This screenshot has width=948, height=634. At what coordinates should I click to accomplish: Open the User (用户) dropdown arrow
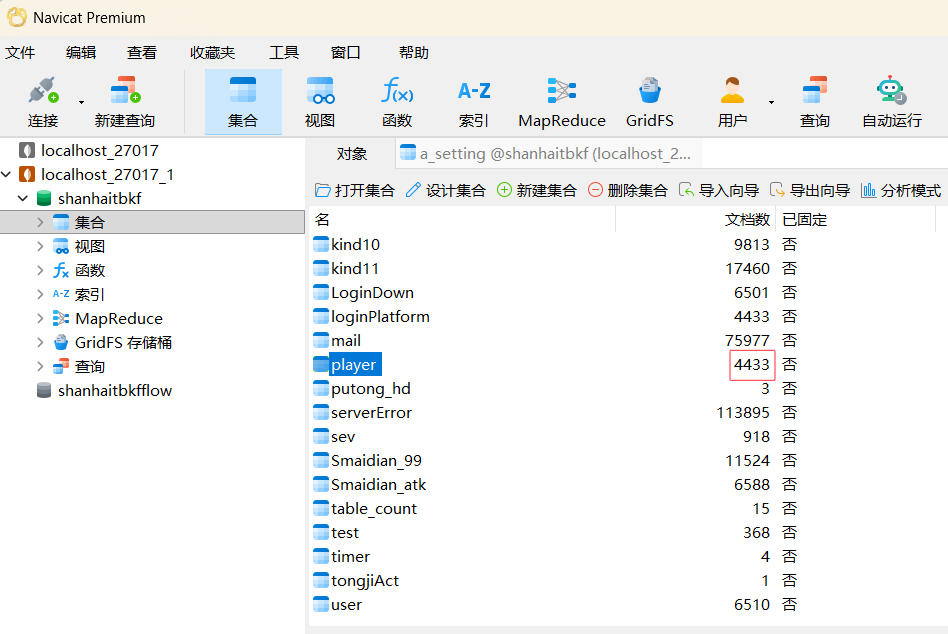click(771, 102)
